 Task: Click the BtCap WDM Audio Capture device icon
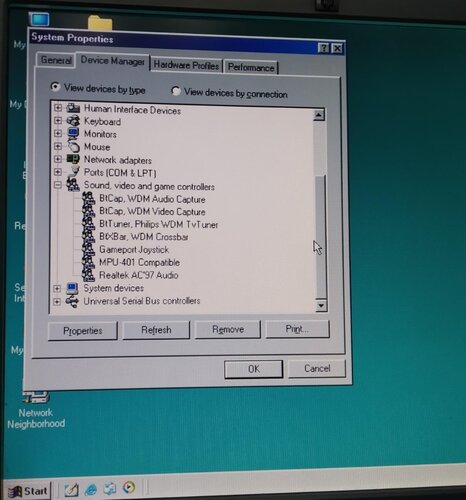coord(88,199)
